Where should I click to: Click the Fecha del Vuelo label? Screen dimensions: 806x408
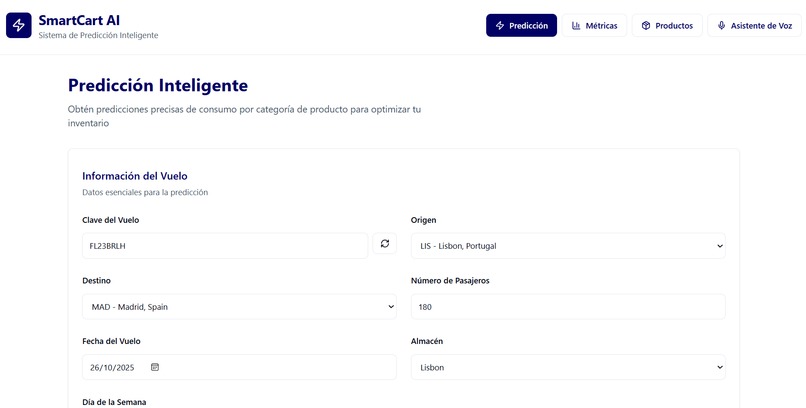tap(111, 341)
